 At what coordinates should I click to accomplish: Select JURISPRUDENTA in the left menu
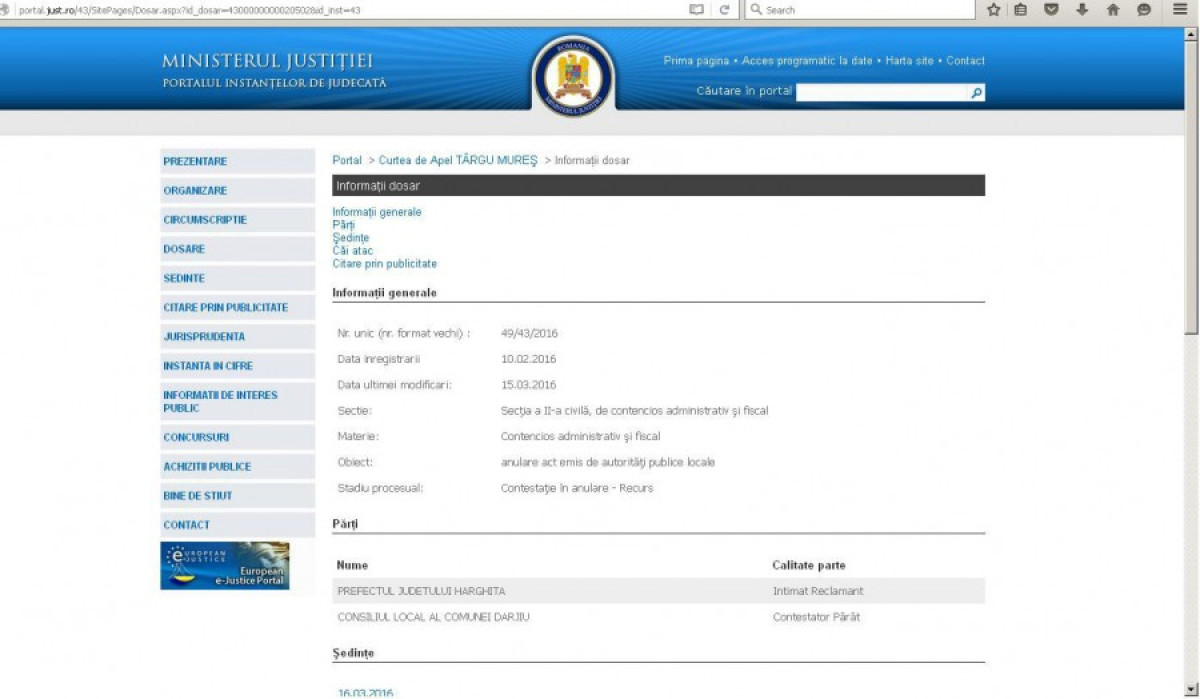pyautogui.click(x=204, y=337)
